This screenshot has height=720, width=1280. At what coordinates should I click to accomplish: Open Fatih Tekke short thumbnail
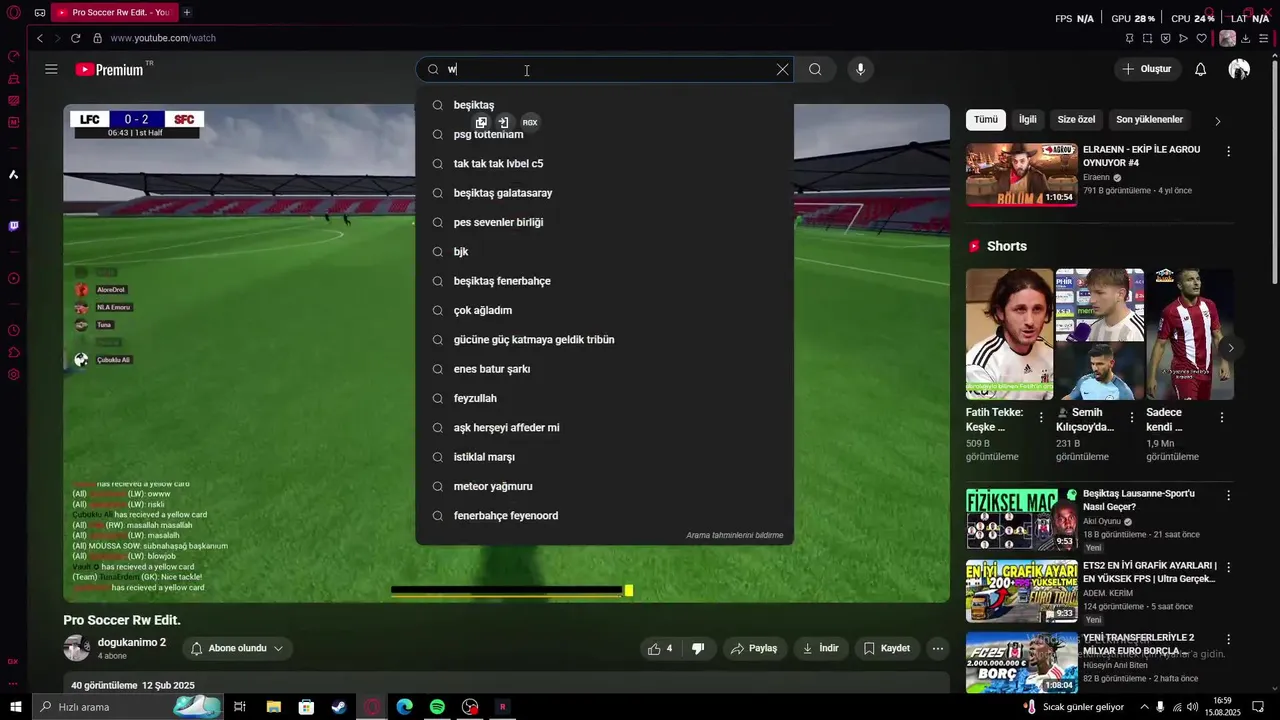point(1009,334)
